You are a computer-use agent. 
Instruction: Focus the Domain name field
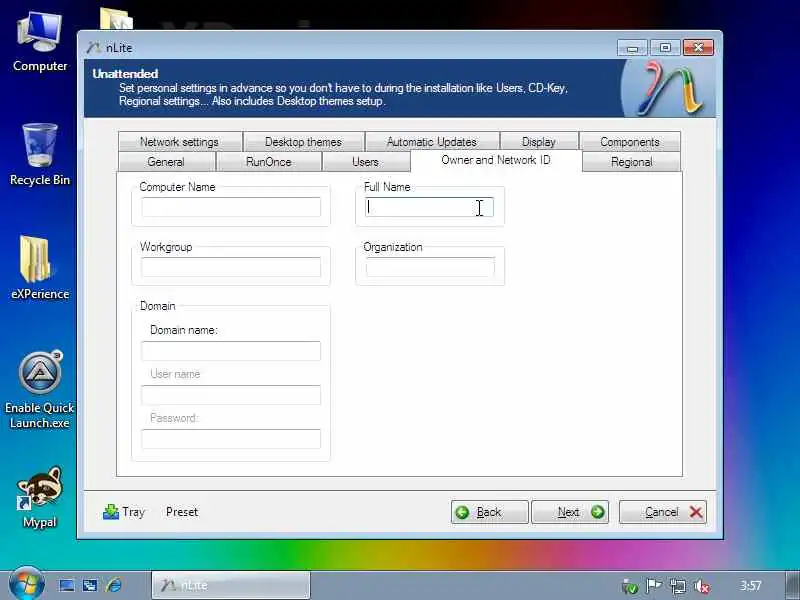click(231, 351)
